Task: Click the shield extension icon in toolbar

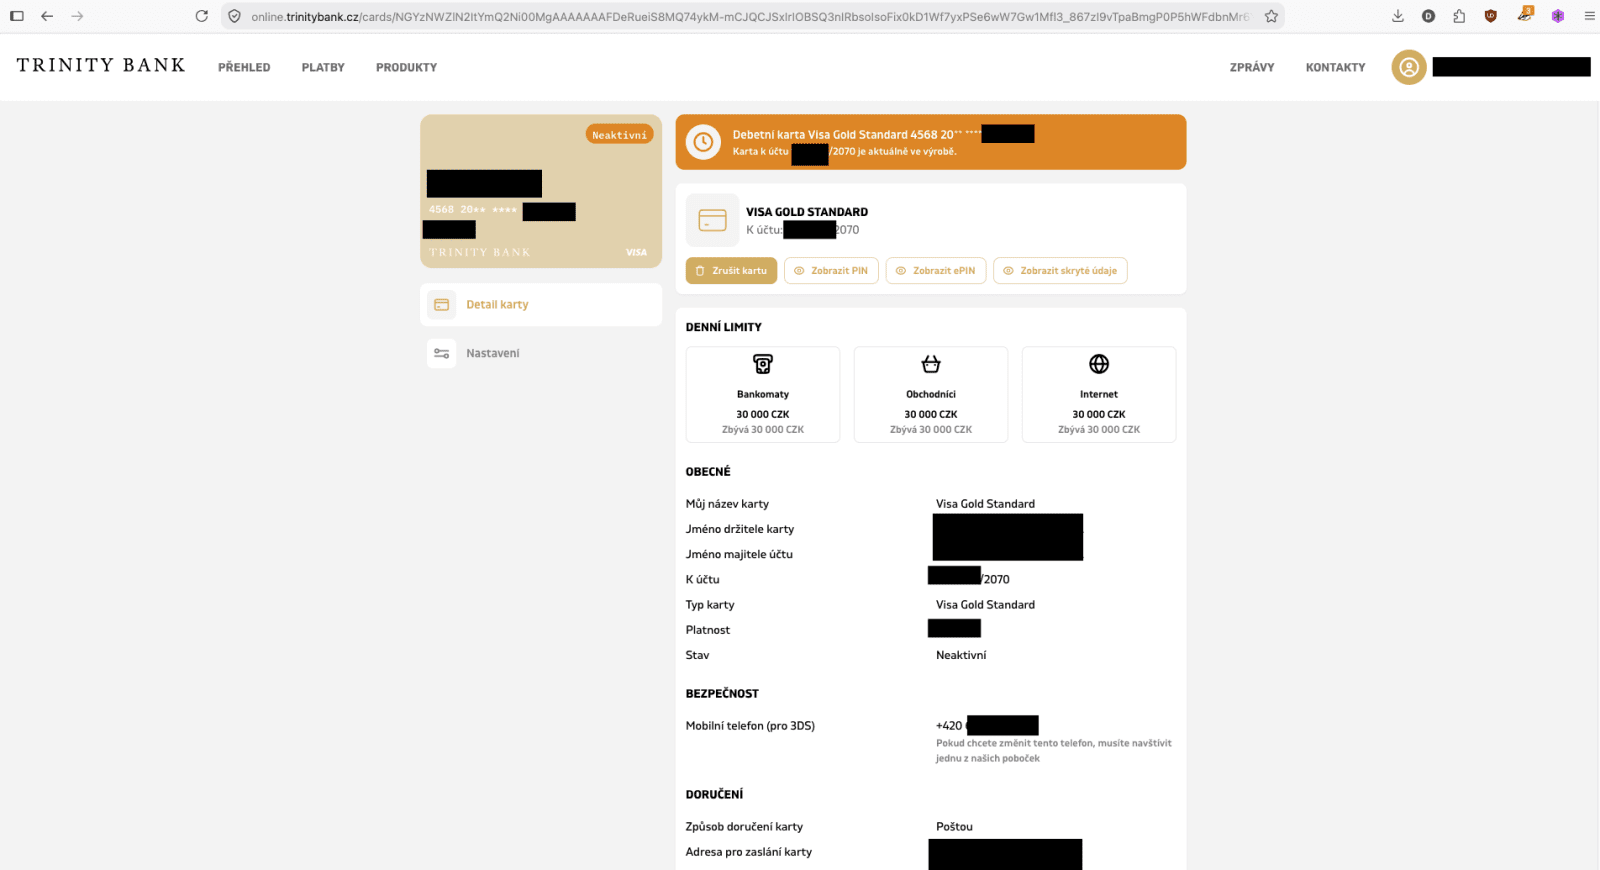Action: (1490, 16)
